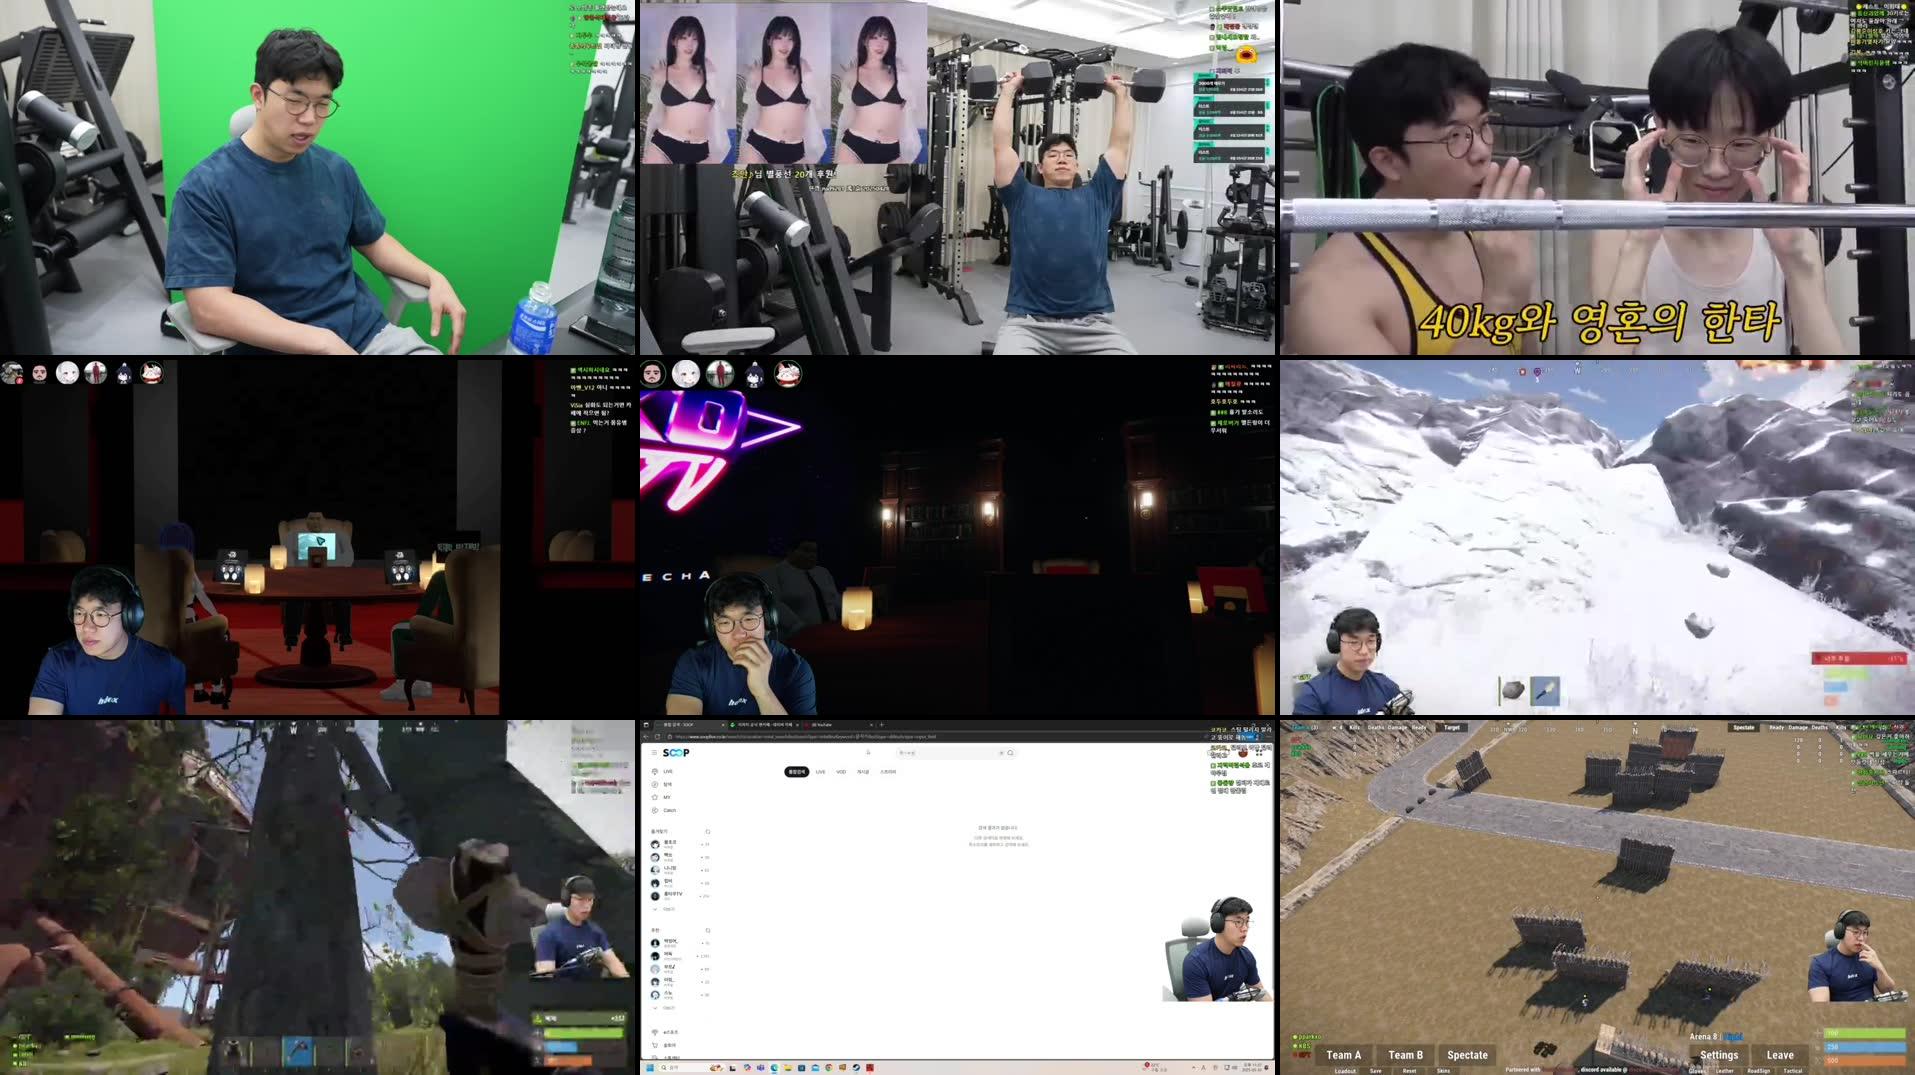The image size is (1915, 1075).
Task: Click dark-haired anime avatar in poker-table stream
Action: (123, 373)
